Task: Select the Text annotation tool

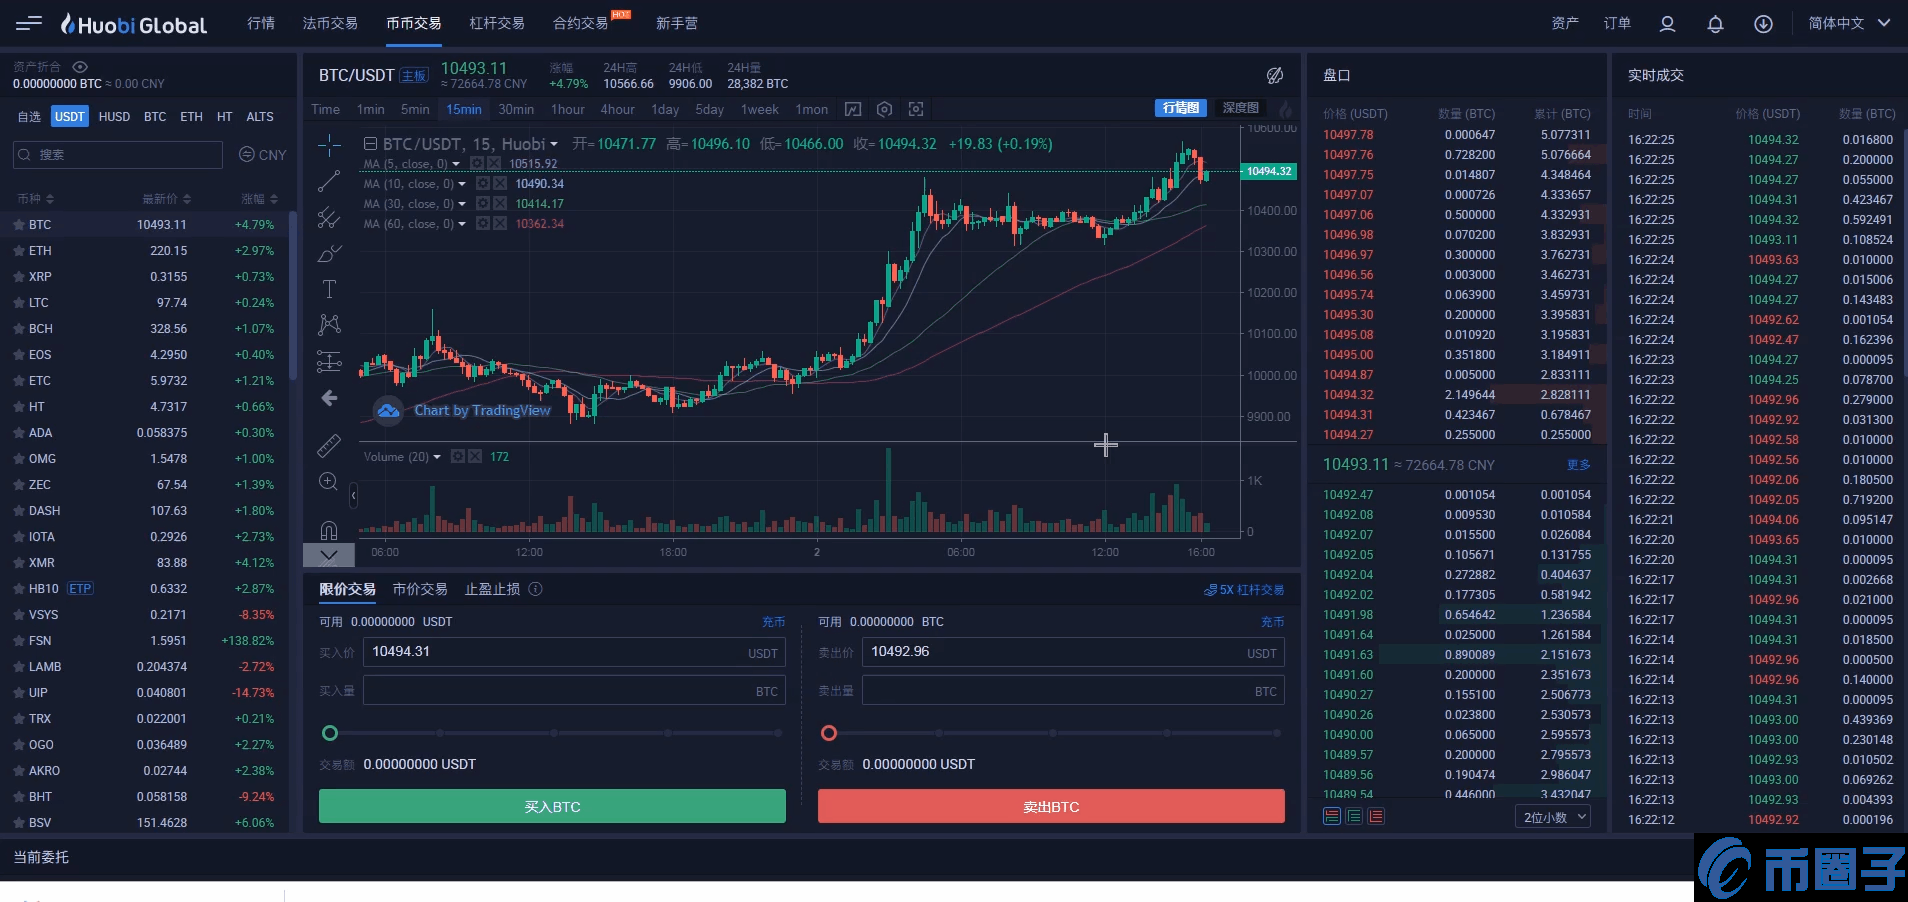Action: [329, 290]
